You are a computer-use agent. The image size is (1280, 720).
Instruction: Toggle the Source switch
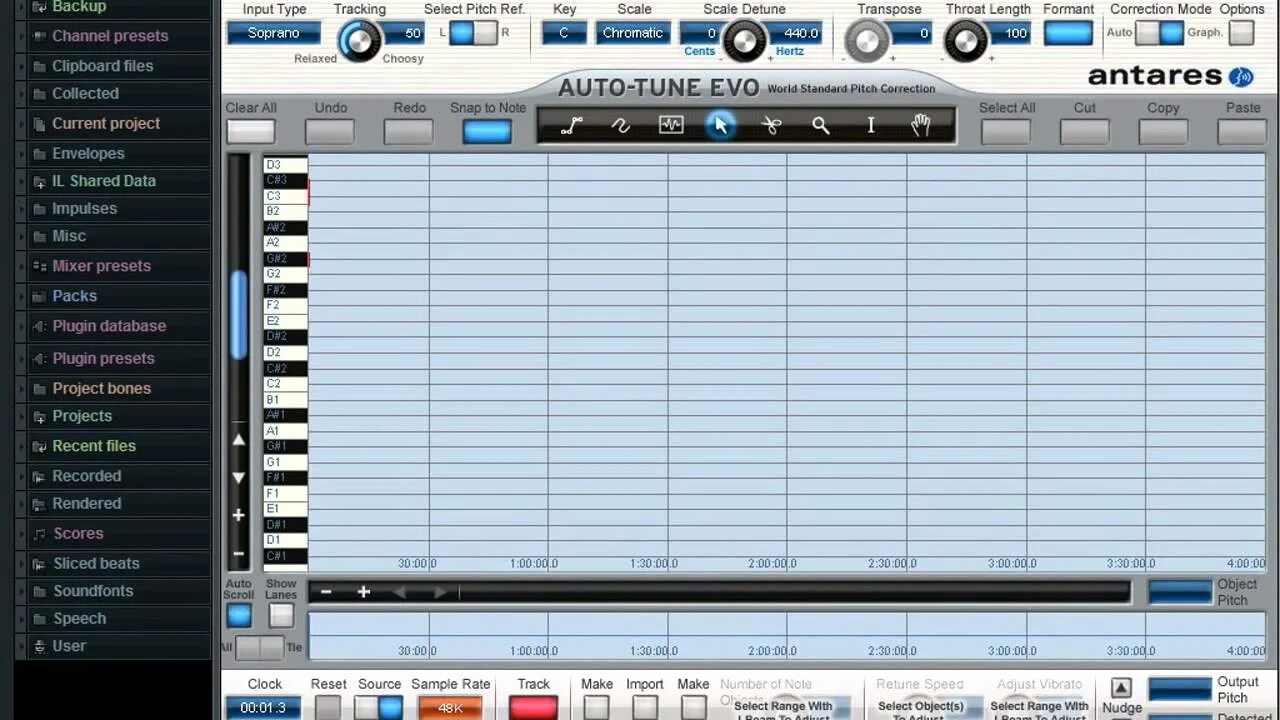click(378, 708)
